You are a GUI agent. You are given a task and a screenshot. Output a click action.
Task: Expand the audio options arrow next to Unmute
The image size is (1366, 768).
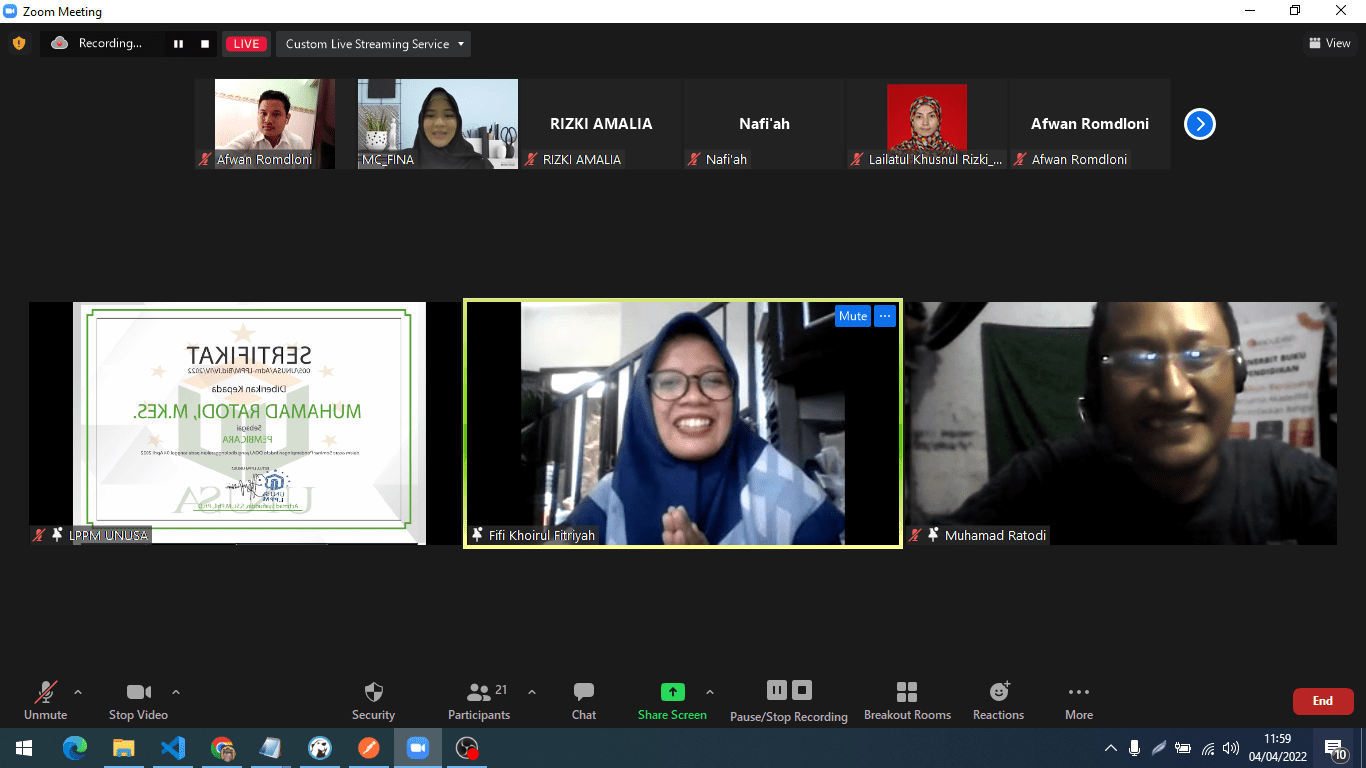(78, 692)
